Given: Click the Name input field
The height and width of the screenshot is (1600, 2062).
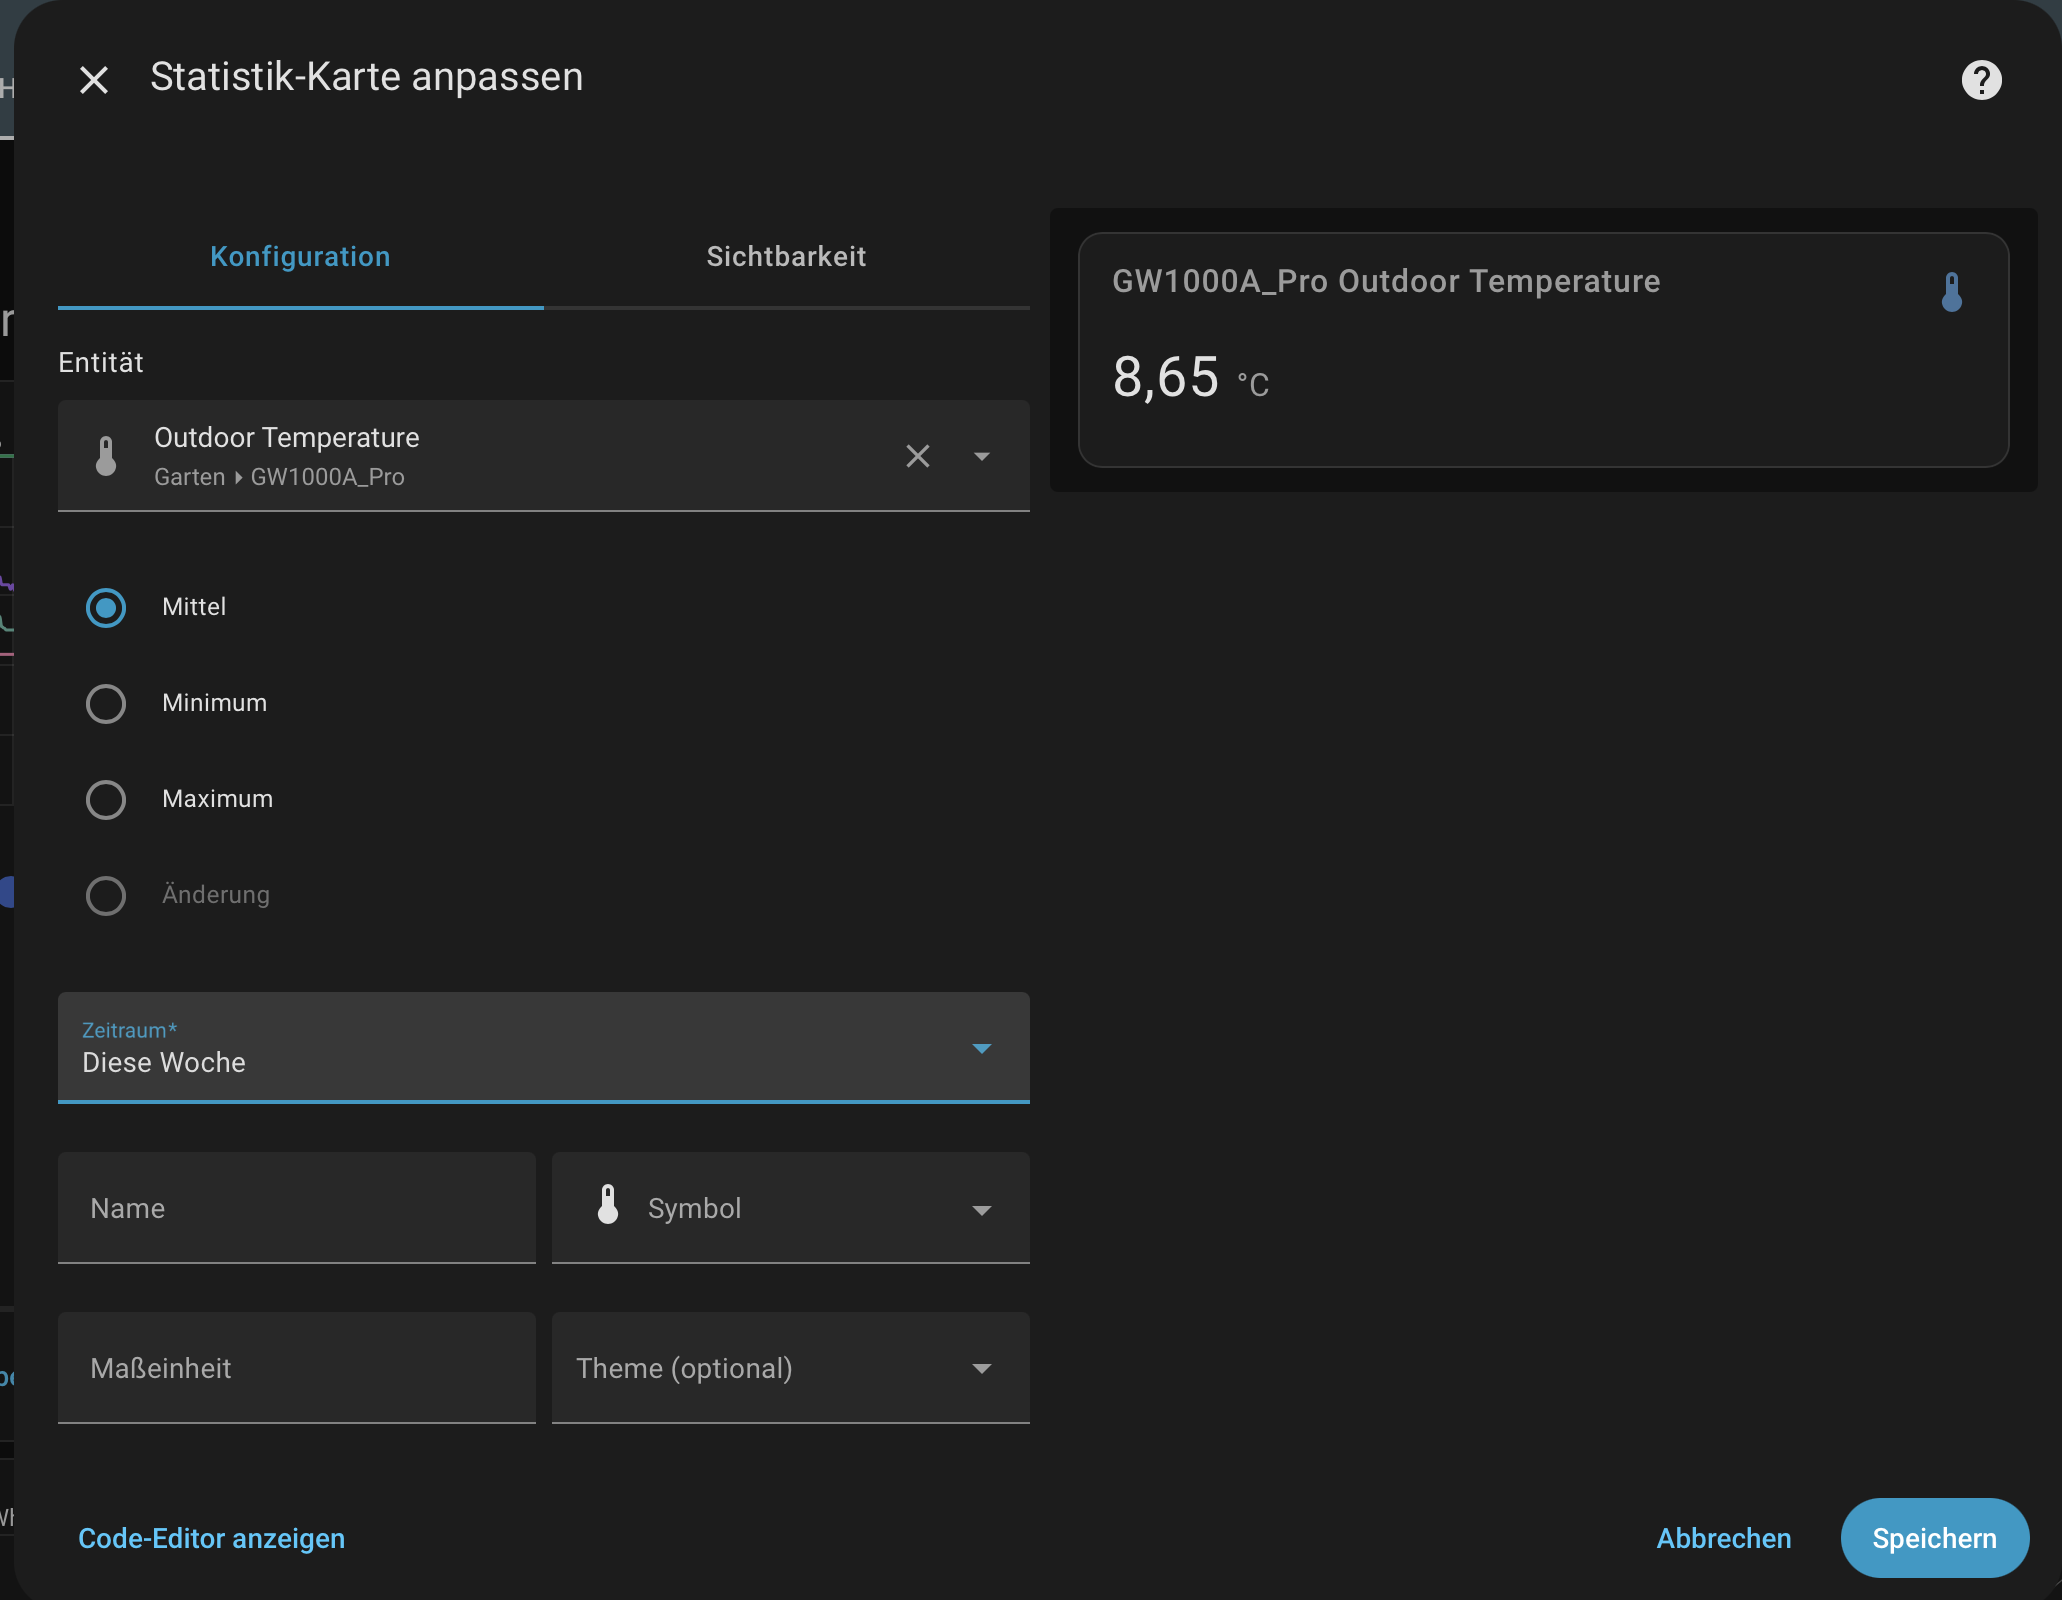Looking at the screenshot, I should (x=296, y=1208).
